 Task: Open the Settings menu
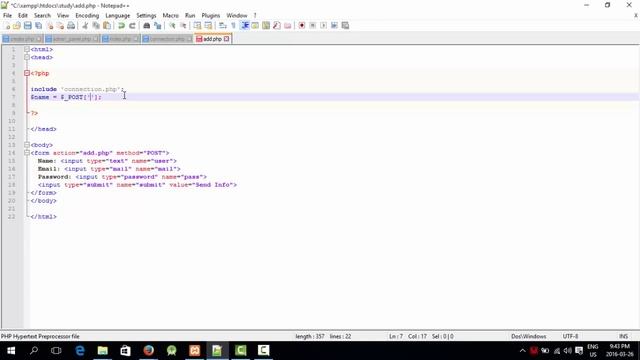click(x=146, y=16)
